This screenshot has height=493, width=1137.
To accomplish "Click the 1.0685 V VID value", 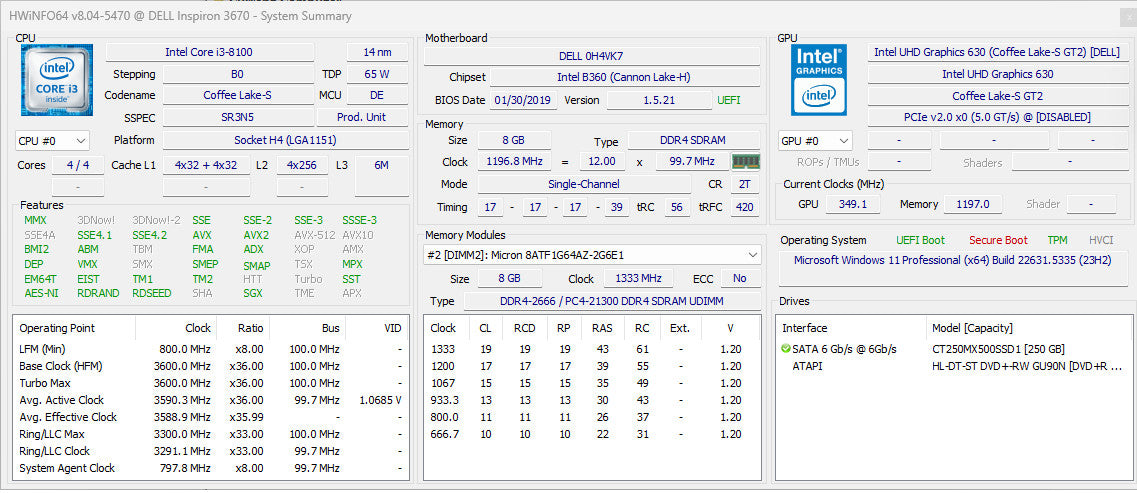I will [x=380, y=400].
